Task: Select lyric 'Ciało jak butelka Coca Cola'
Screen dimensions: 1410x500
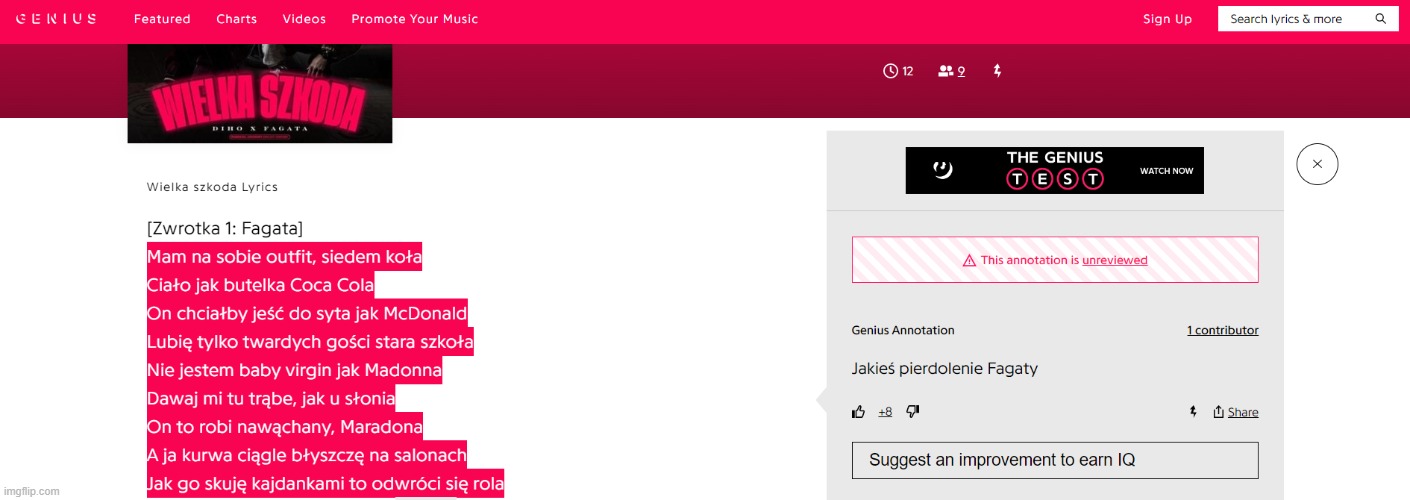Action: point(260,285)
